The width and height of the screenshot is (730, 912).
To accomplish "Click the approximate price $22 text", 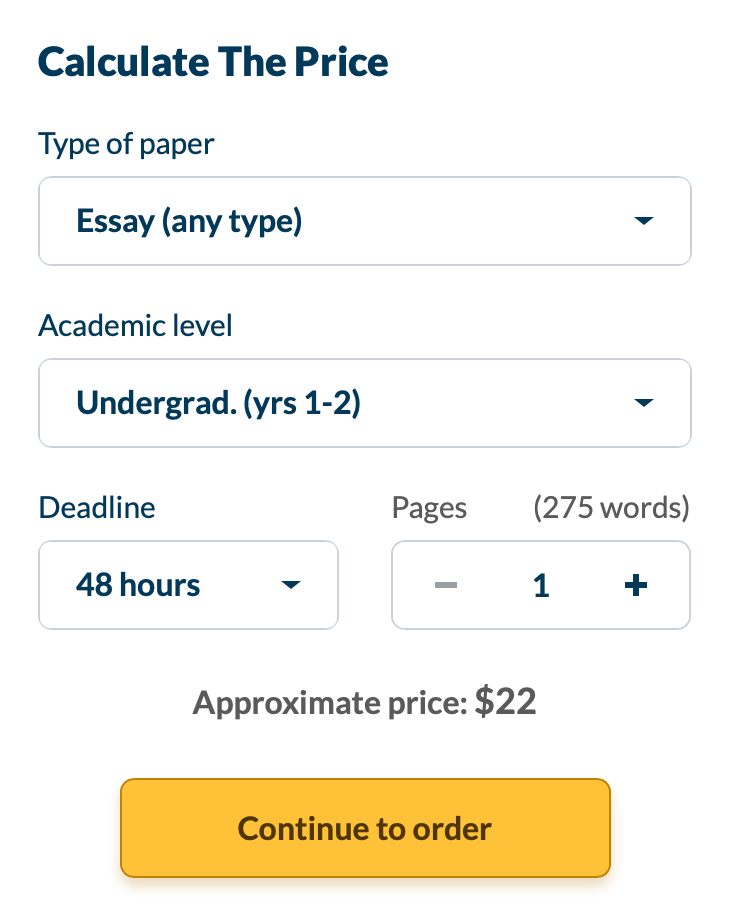I will coord(365,703).
